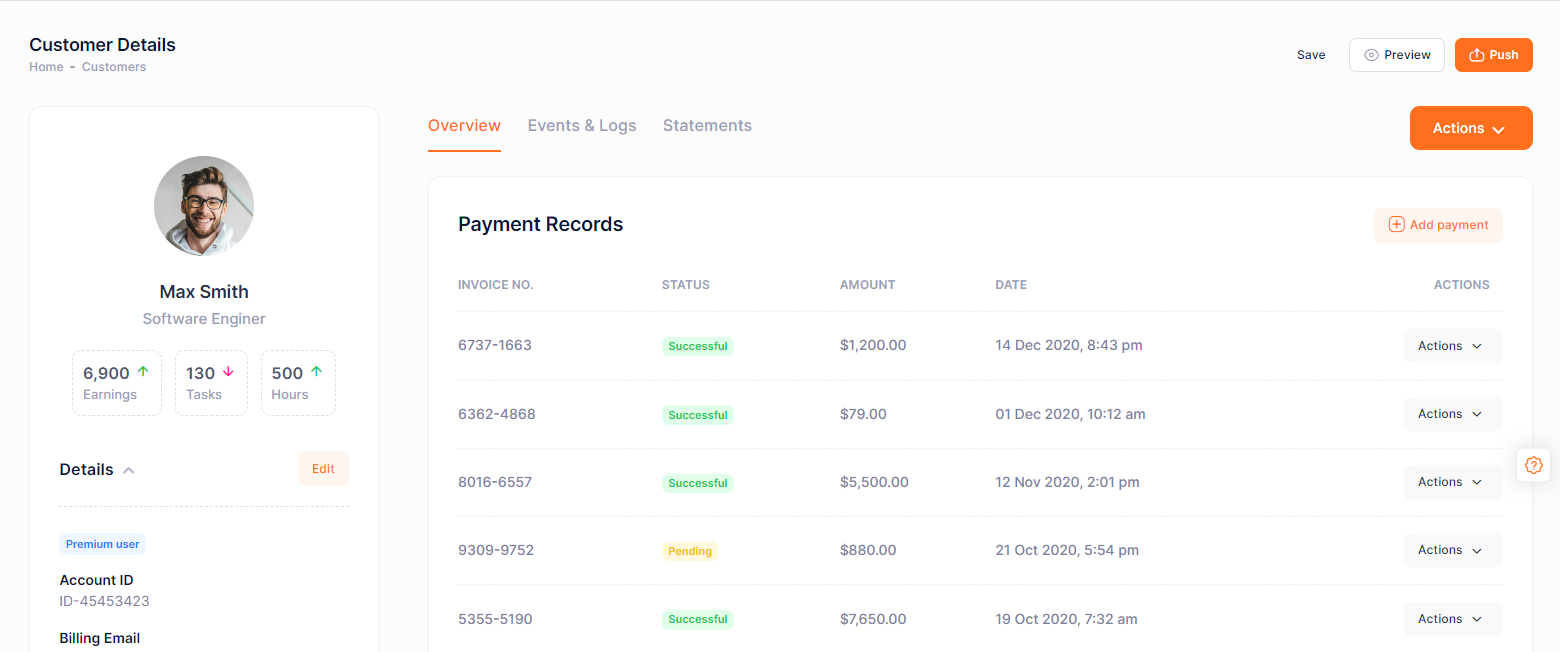Image resolution: width=1560 pixels, height=652 pixels.
Task: Open the Statements tab
Action: [x=707, y=126]
